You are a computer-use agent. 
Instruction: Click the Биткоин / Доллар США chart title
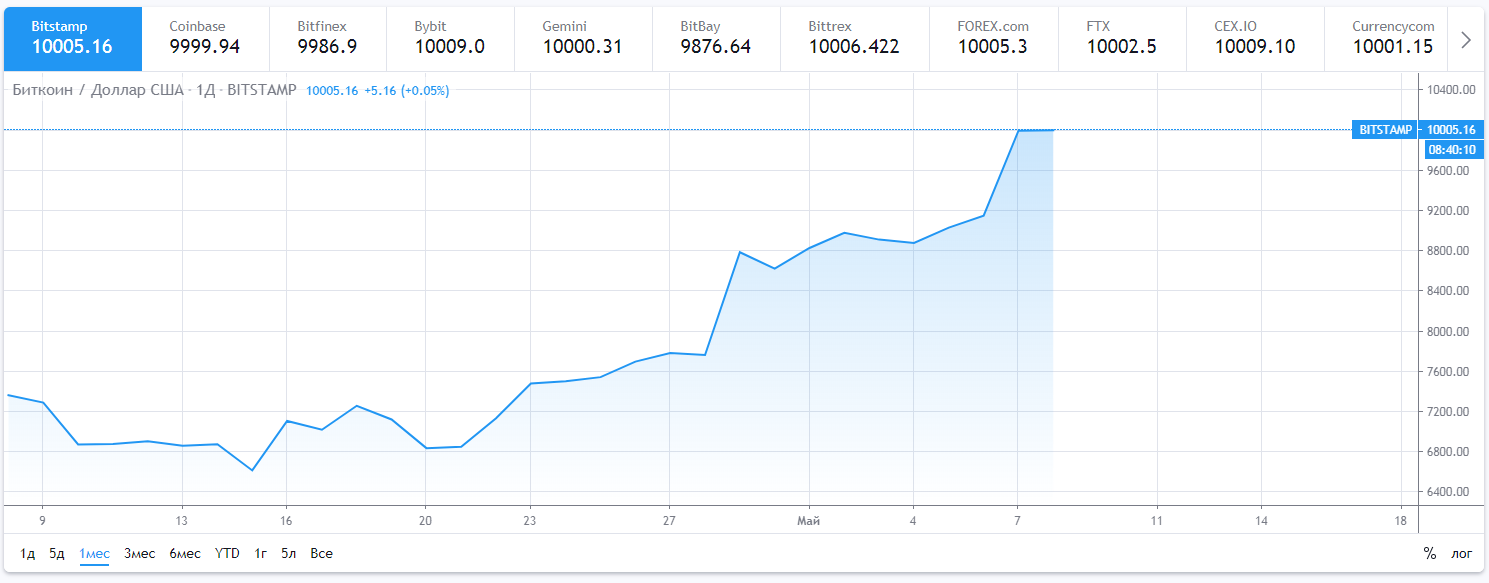point(154,90)
